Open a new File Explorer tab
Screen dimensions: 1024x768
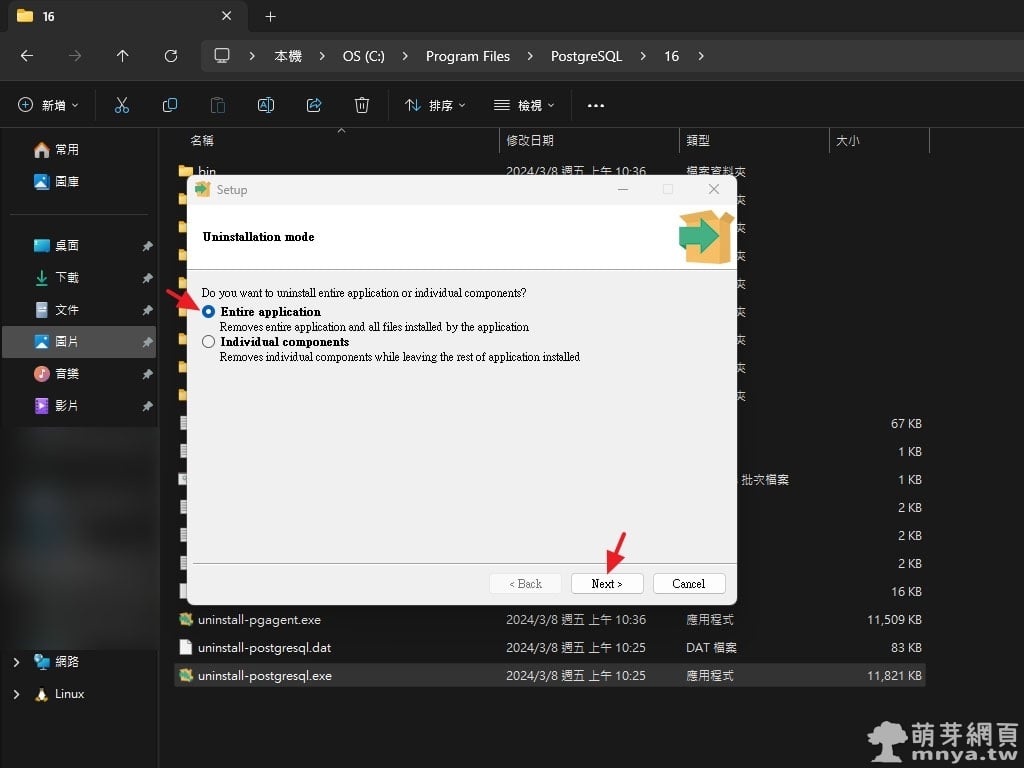point(270,17)
